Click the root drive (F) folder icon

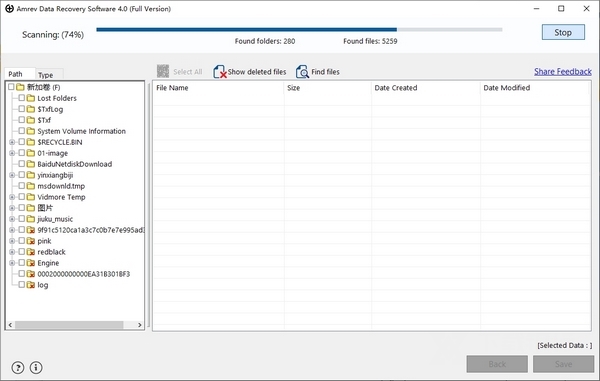pyautogui.click(x=20, y=87)
